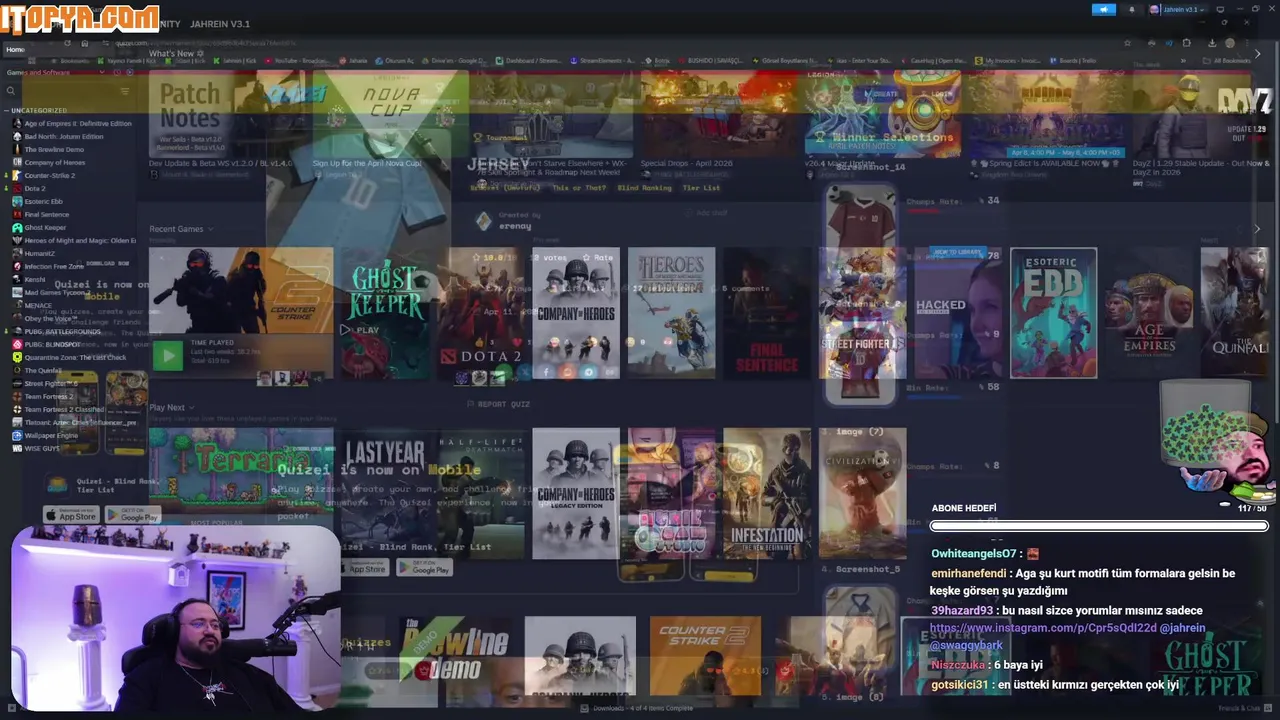The image size is (1280, 720).
Task: Click the library search magnifier icon
Action: click(x=10, y=91)
